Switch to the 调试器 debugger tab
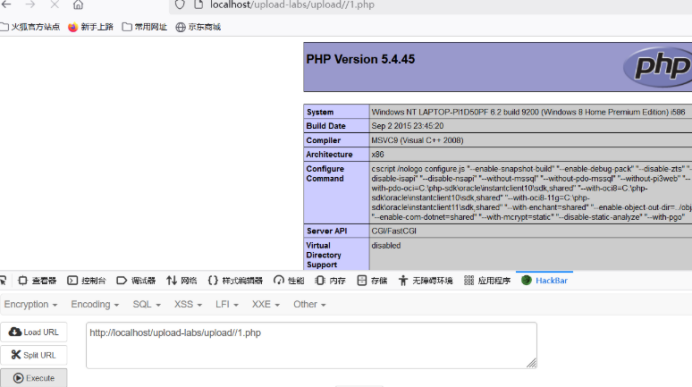692x387 pixels. tap(136, 280)
